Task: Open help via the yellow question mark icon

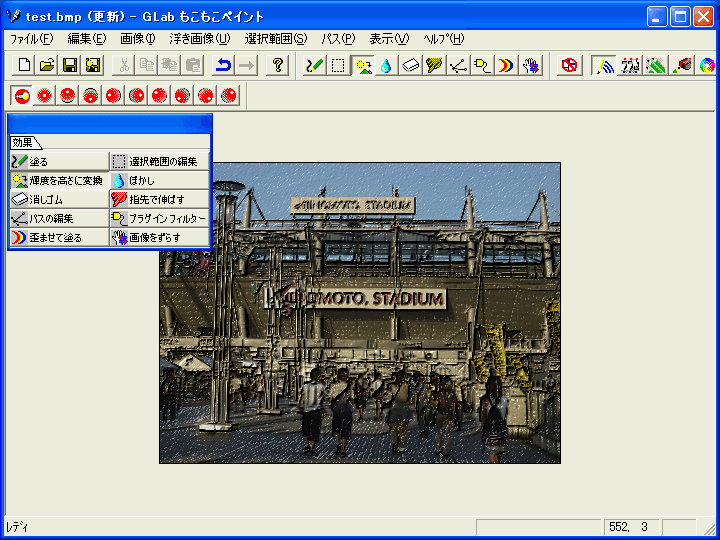Action: (277, 66)
